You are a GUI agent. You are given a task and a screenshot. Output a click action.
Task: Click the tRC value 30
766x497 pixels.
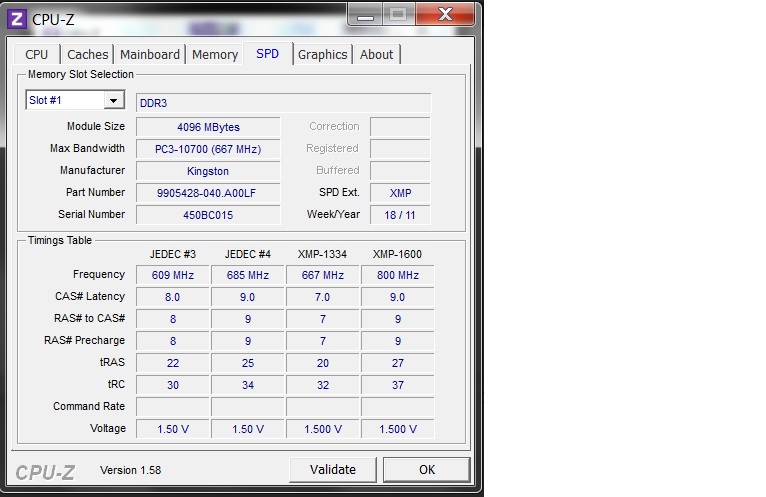click(173, 385)
